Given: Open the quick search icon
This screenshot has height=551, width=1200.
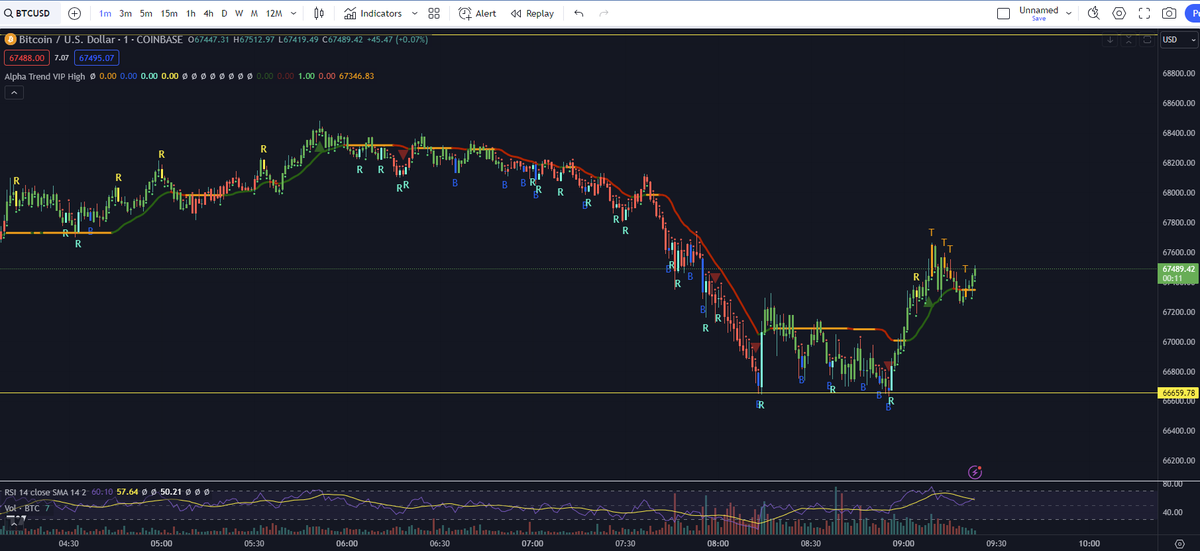Looking at the screenshot, I should click(x=1093, y=14).
